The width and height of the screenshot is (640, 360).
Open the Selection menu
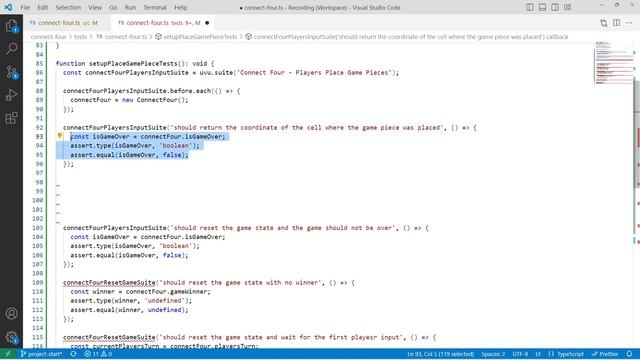(68, 7)
